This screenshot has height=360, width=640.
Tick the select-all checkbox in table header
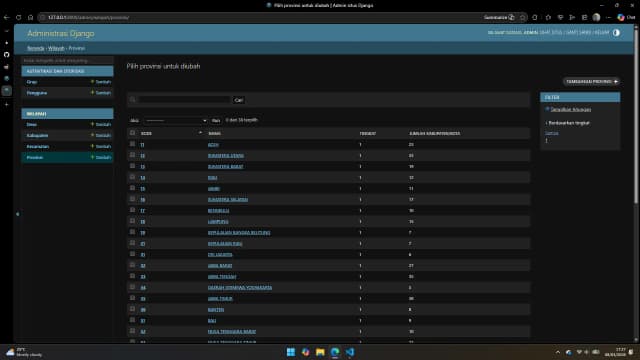pyautogui.click(x=132, y=133)
